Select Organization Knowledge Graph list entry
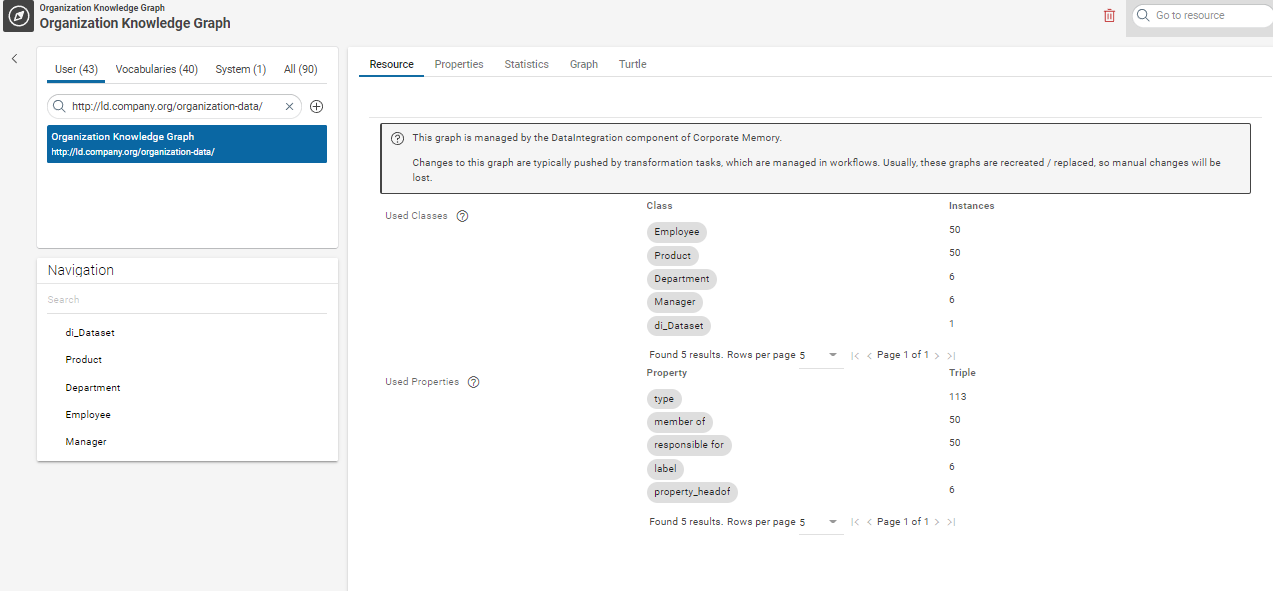Image resolution: width=1273 pixels, height=591 pixels. click(x=187, y=144)
